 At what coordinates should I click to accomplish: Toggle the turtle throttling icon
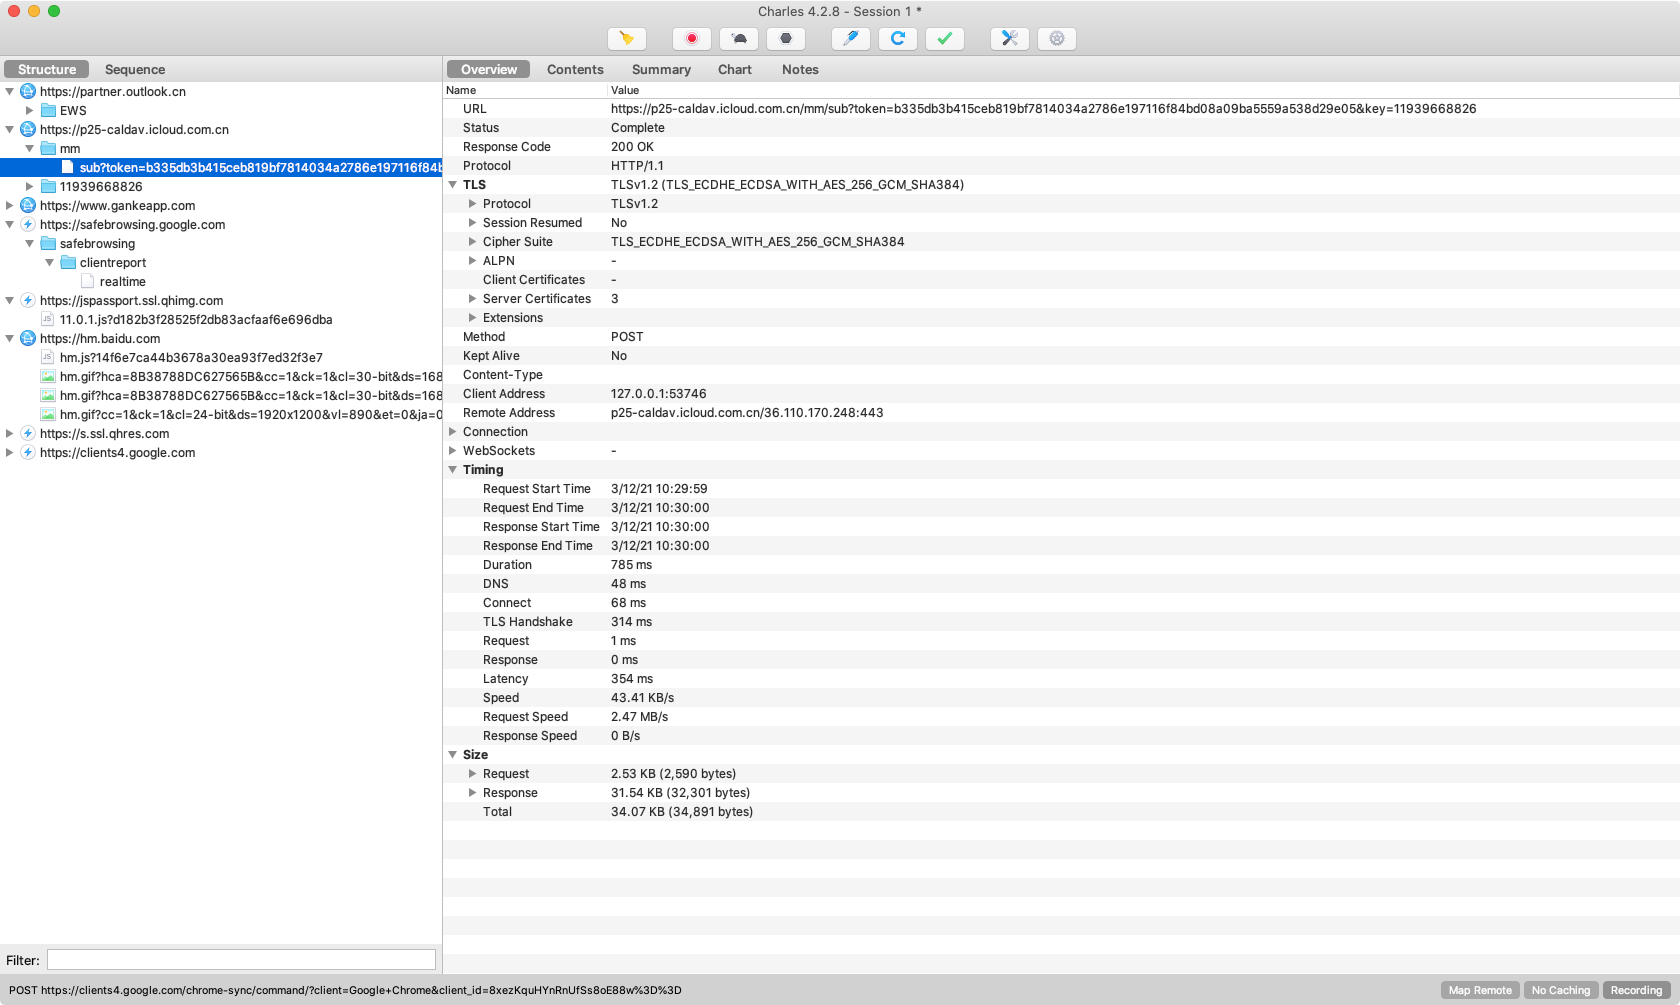coord(739,38)
